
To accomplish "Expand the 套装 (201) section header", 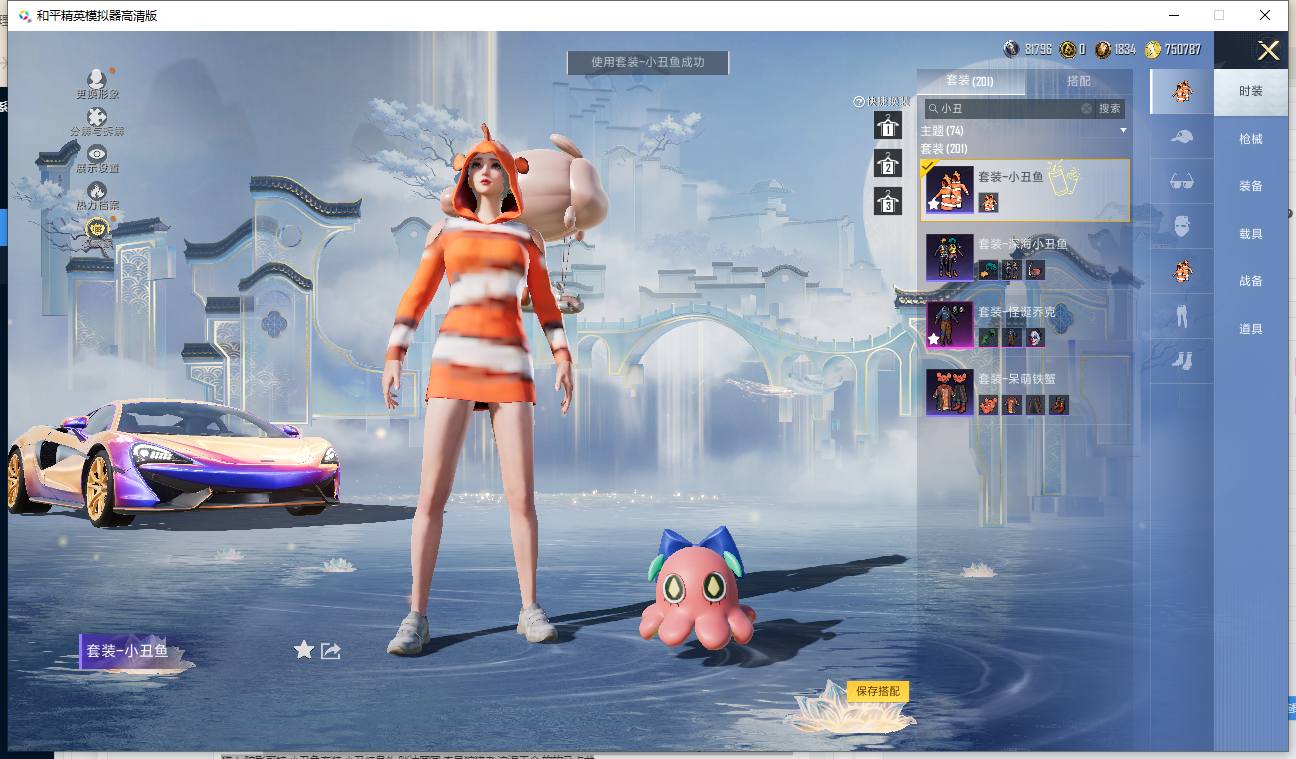I will 944,149.
